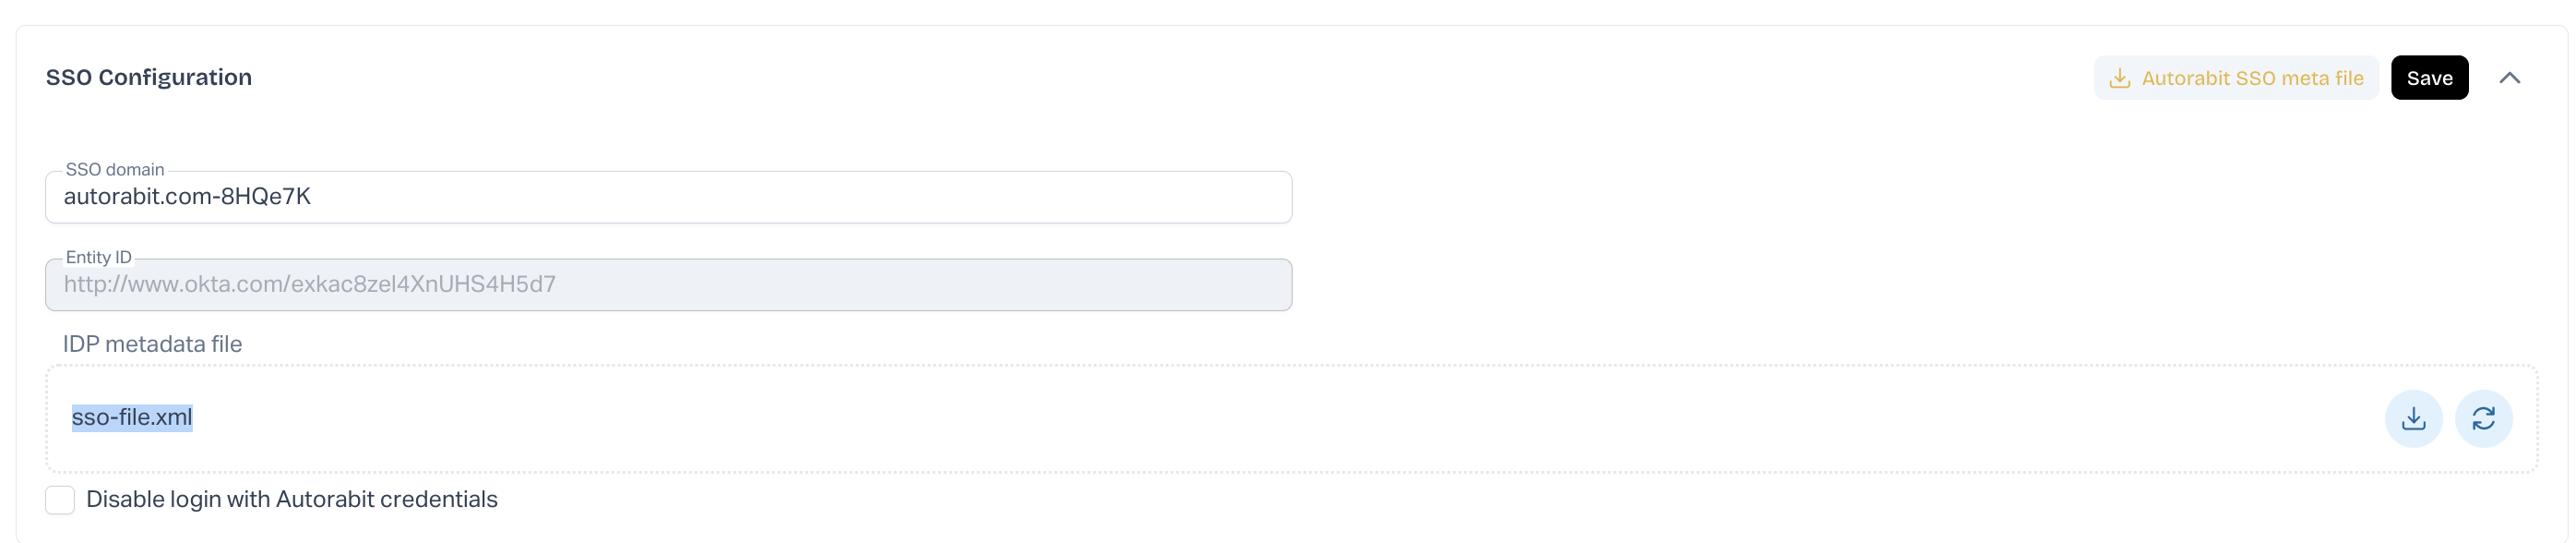Click the Okta URL in Entity ID
Image resolution: width=2576 pixels, height=543 pixels.
309,284
